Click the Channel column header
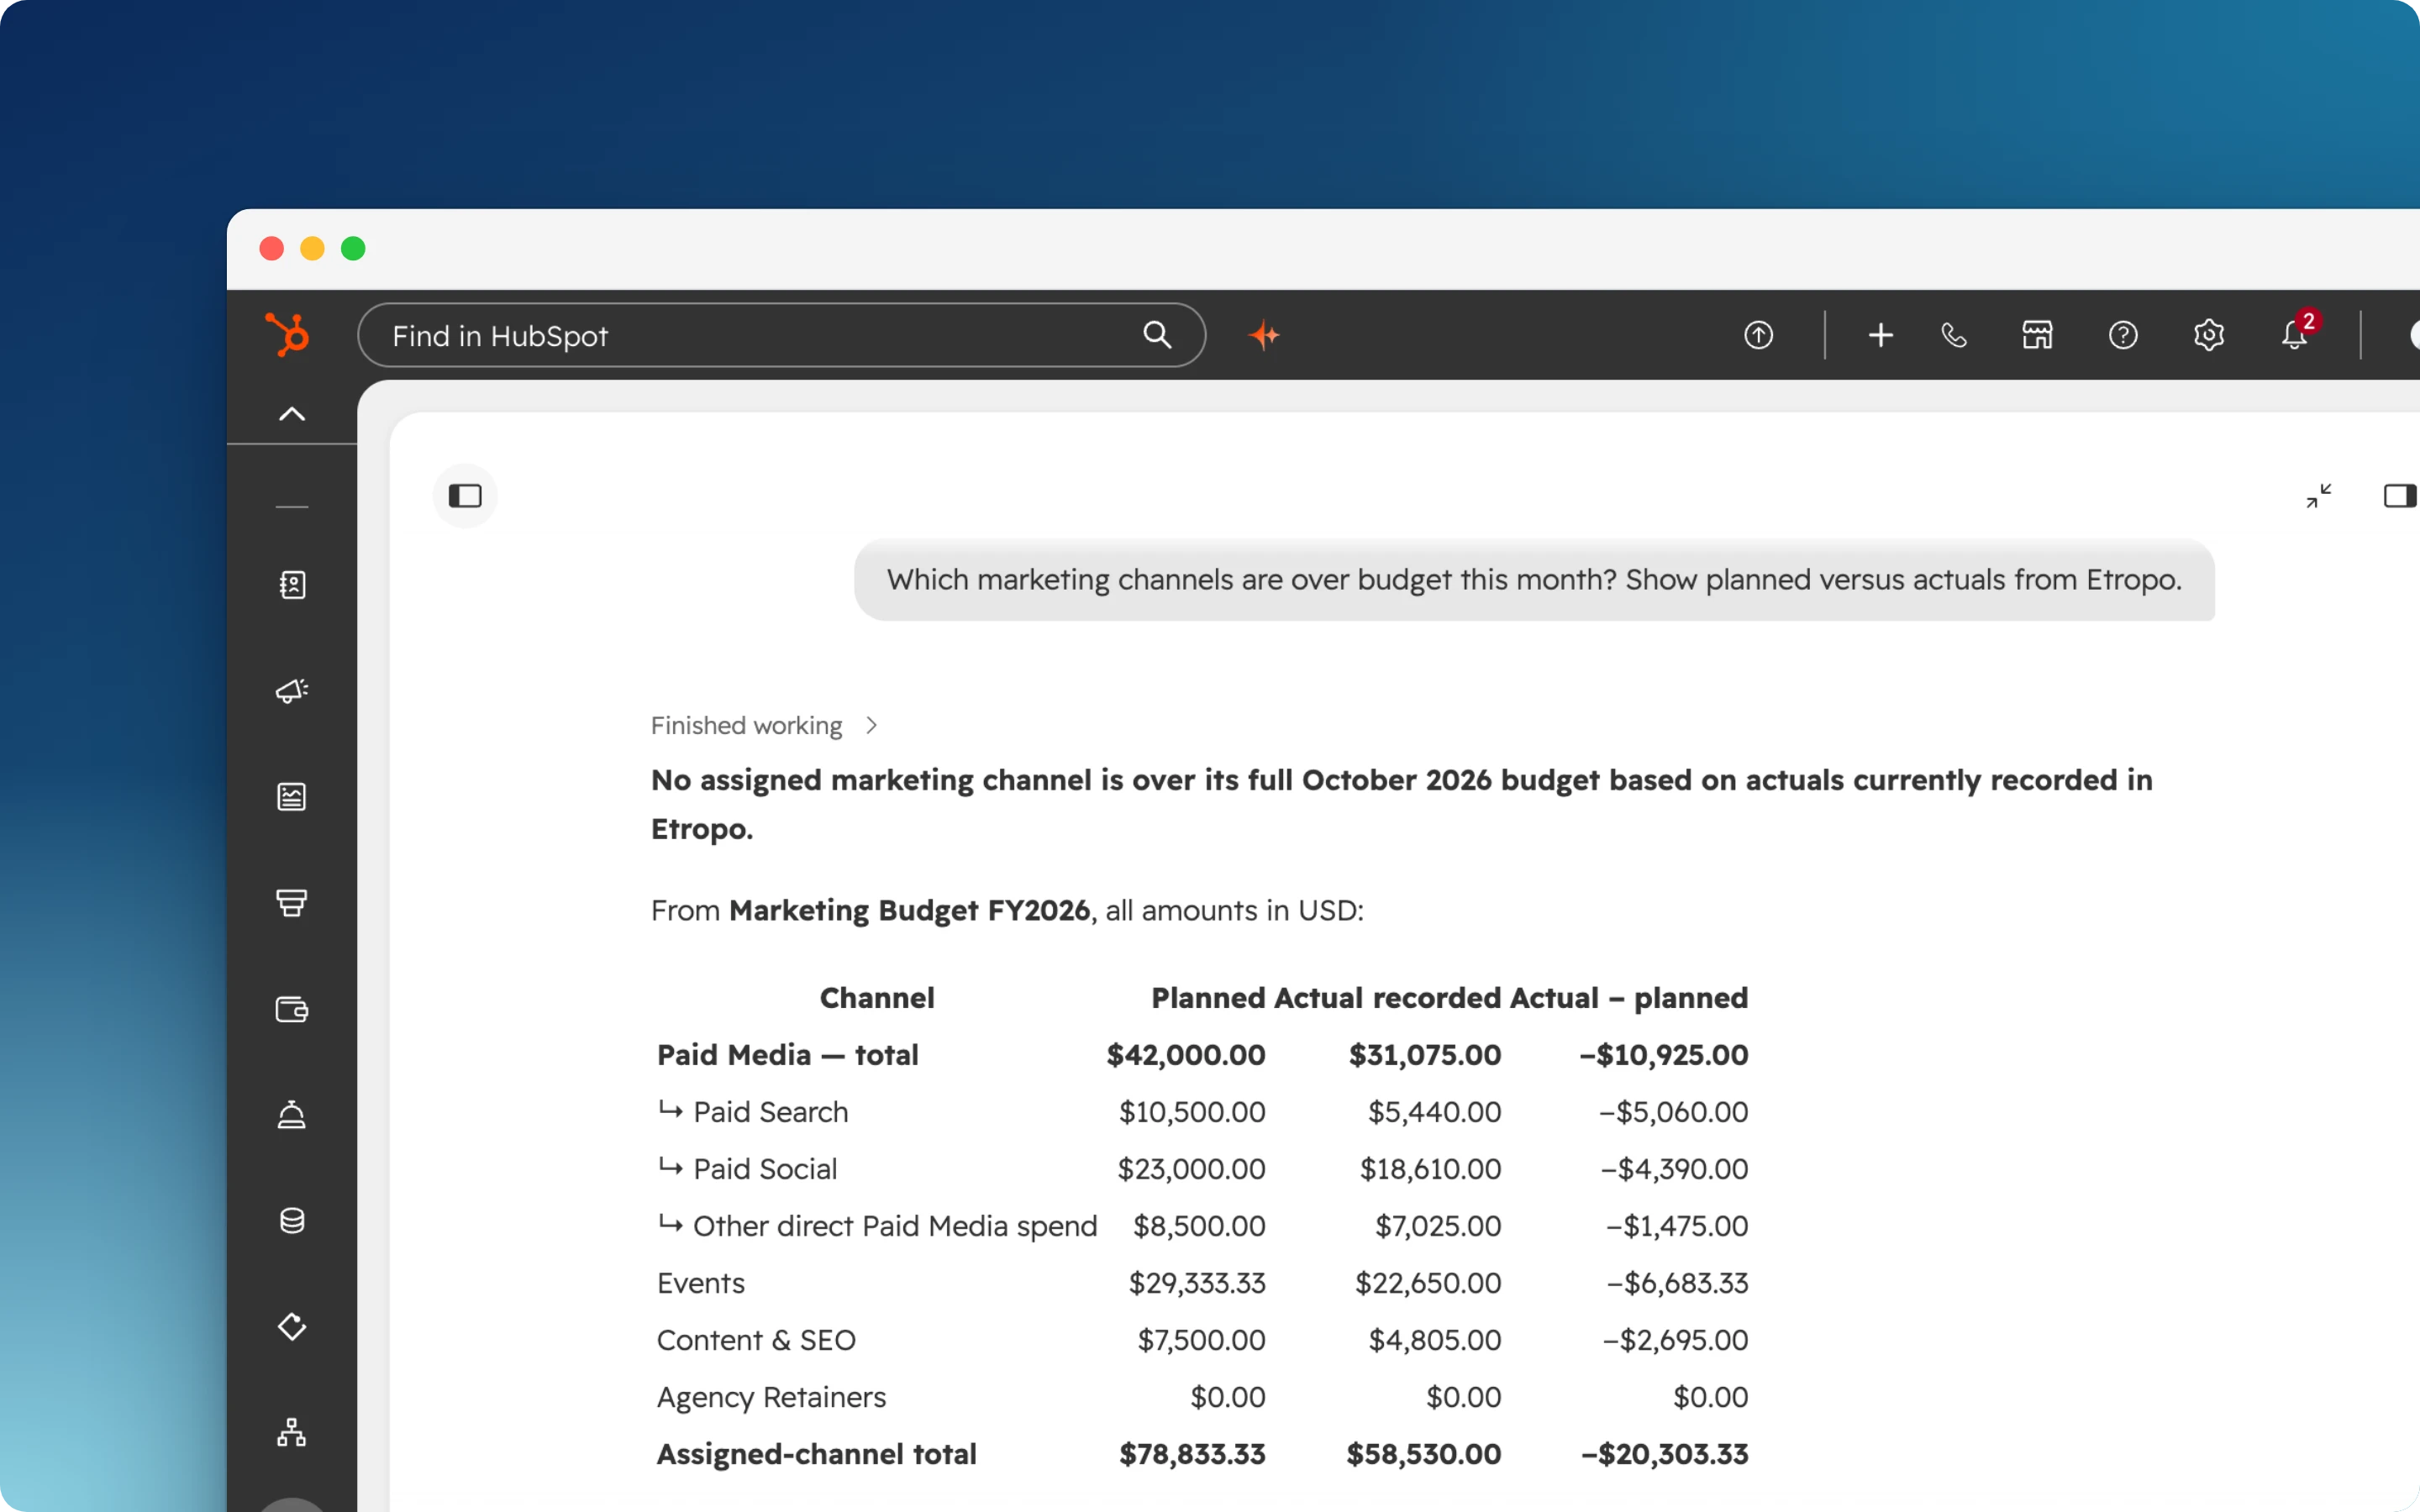Viewport: 2420px width, 1512px height. coord(877,998)
